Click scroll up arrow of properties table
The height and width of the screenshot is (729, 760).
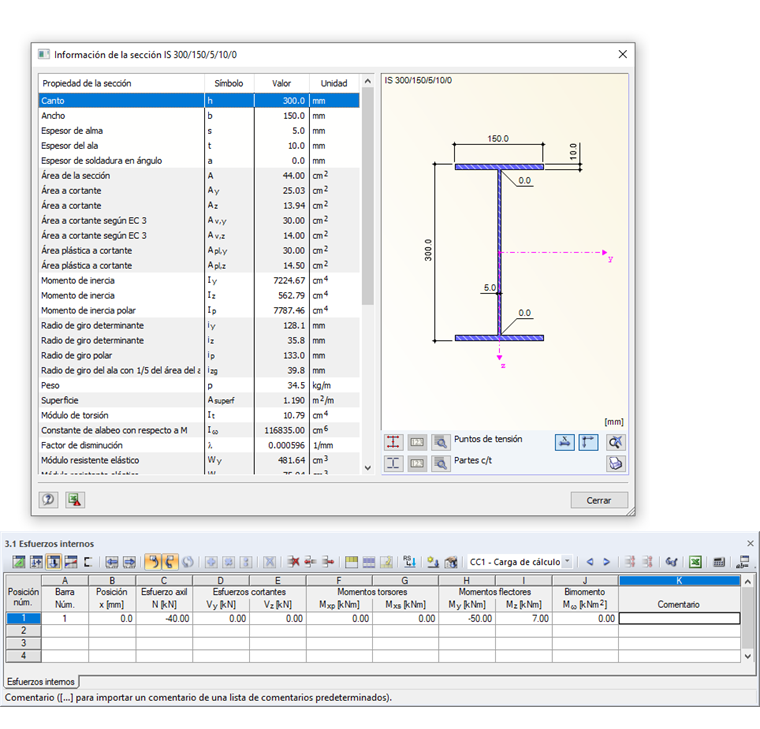tap(367, 81)
